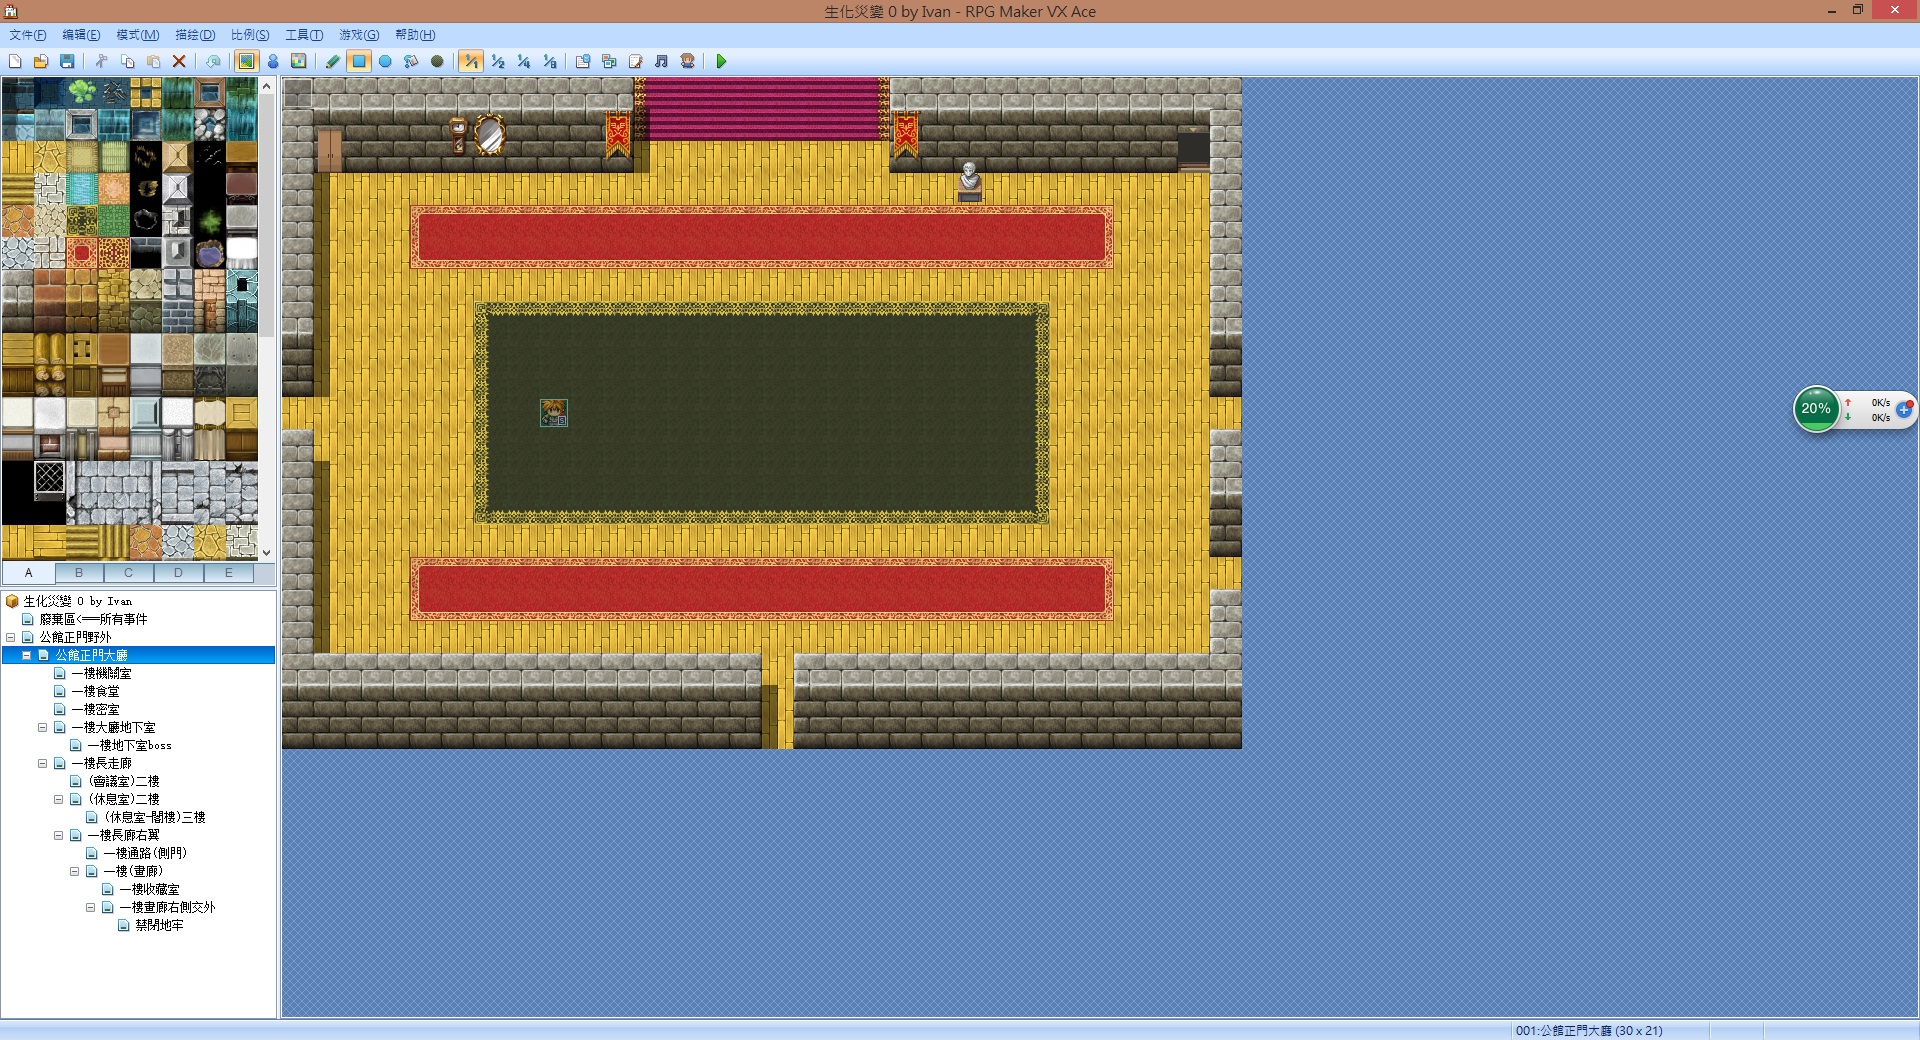
Task: Click the red X Delete icon
Action: pos(179,61)
